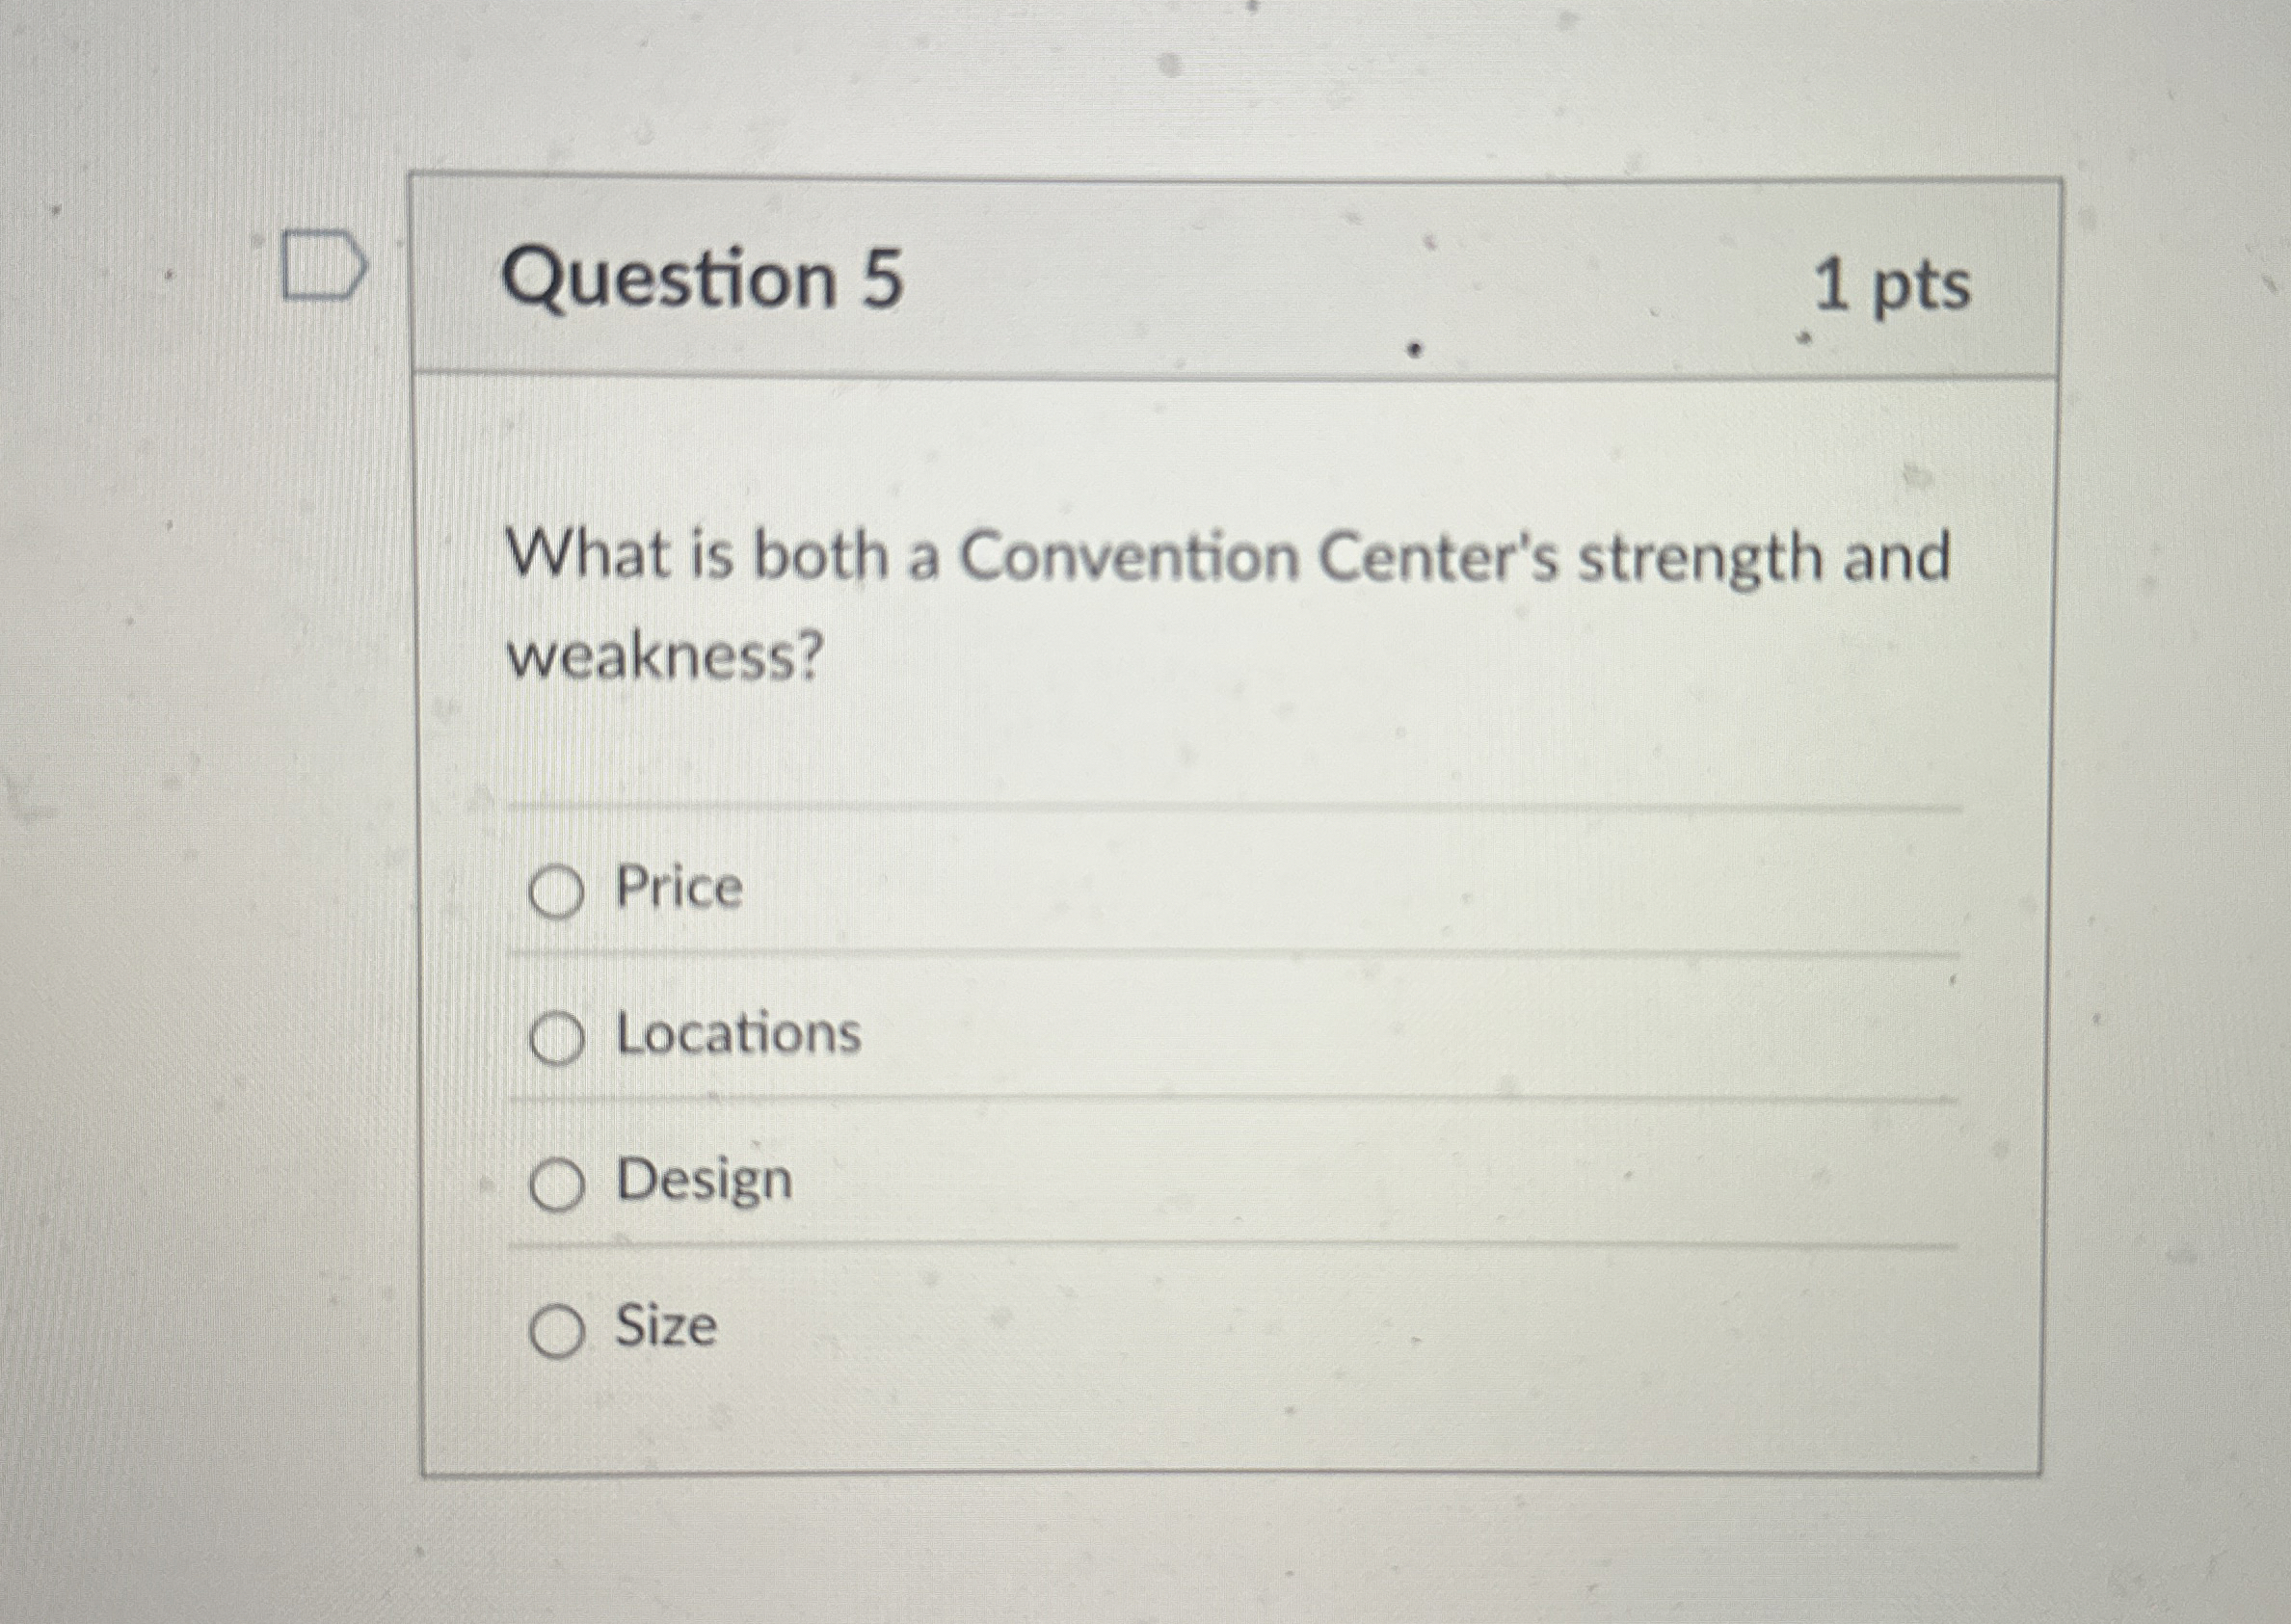Click the Question 5 heading
The height and width of the screenshot is (1624, 2291).
point(702,279)
